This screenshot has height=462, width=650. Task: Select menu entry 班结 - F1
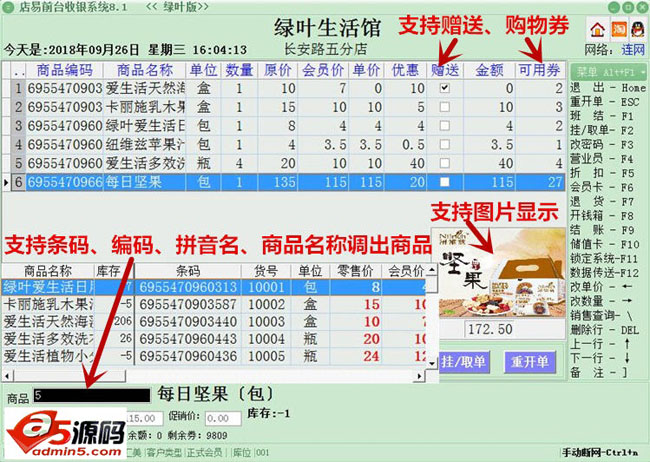tap(601, 116)
